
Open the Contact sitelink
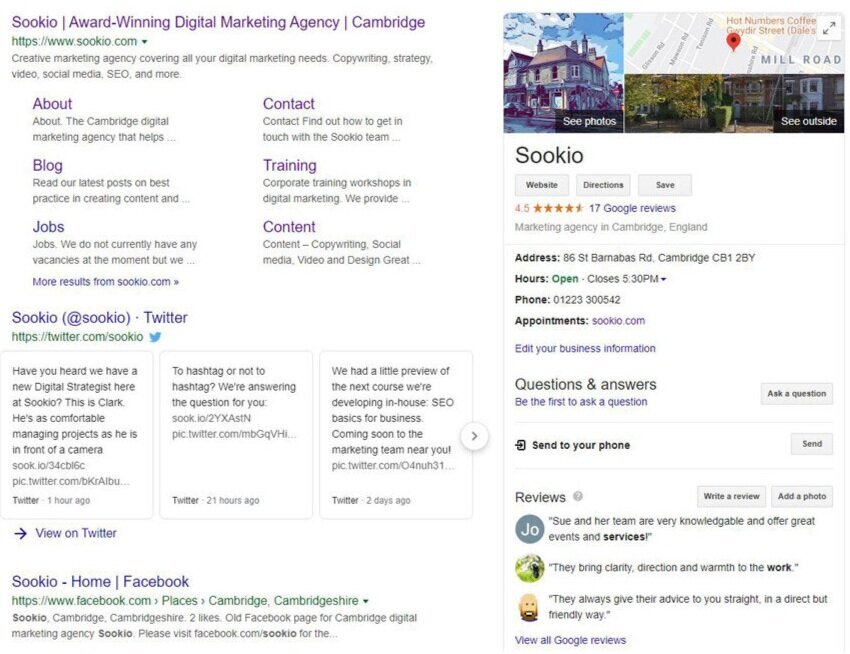288,104
